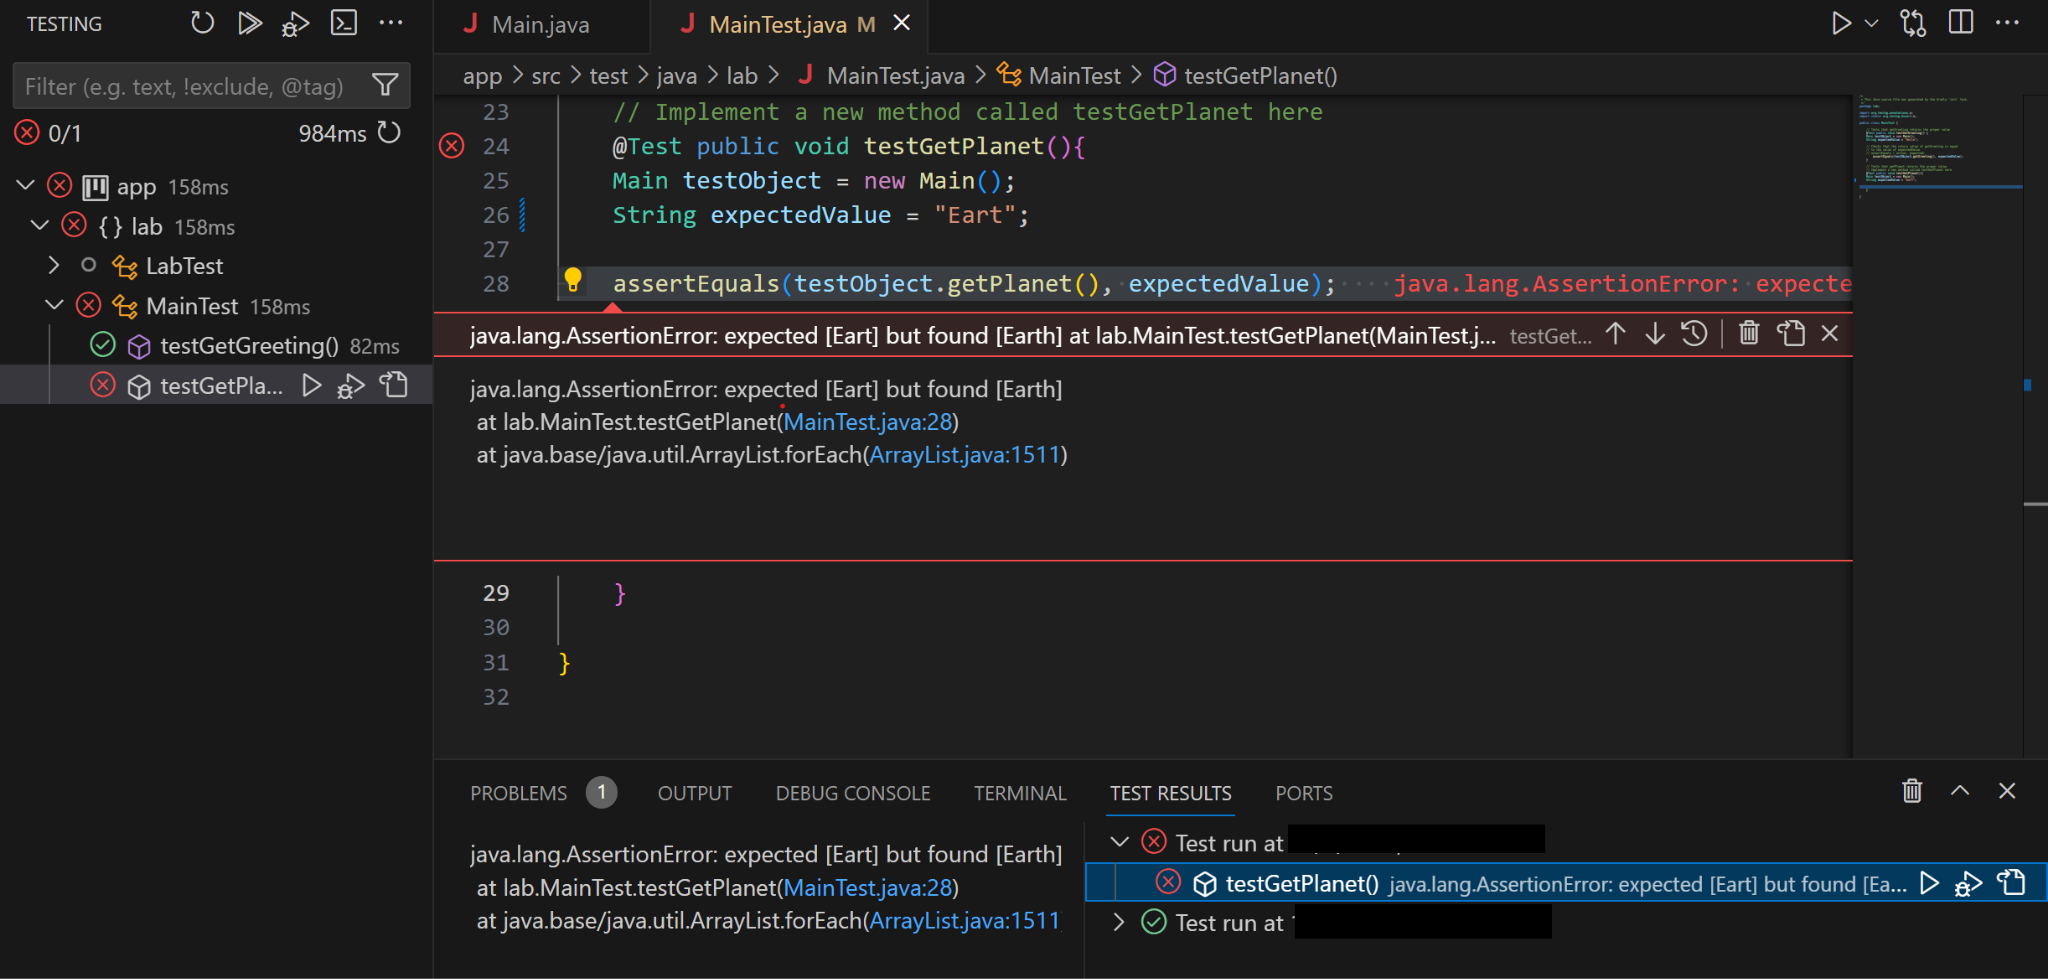Image resolution: width=2048 pixels, height=979 pixels.
Task: Click the lightbulb quick fix on line 28
Action: (x=573, y=280)
